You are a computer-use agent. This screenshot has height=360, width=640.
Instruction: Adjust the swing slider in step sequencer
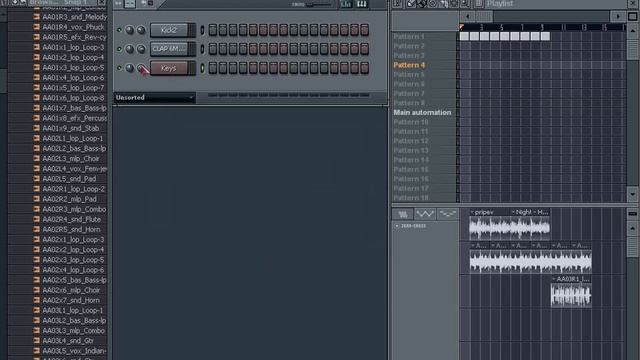point(319,4)
